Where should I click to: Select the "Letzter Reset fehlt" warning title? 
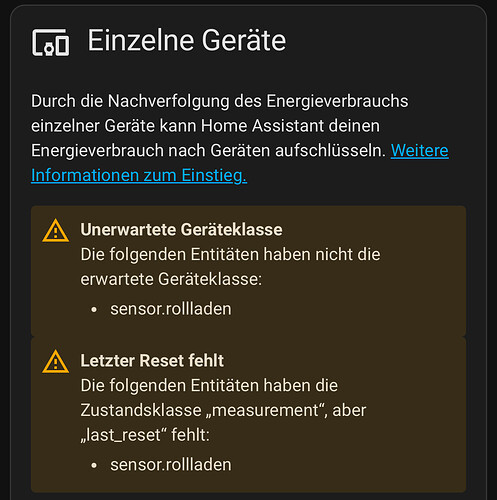152,361
